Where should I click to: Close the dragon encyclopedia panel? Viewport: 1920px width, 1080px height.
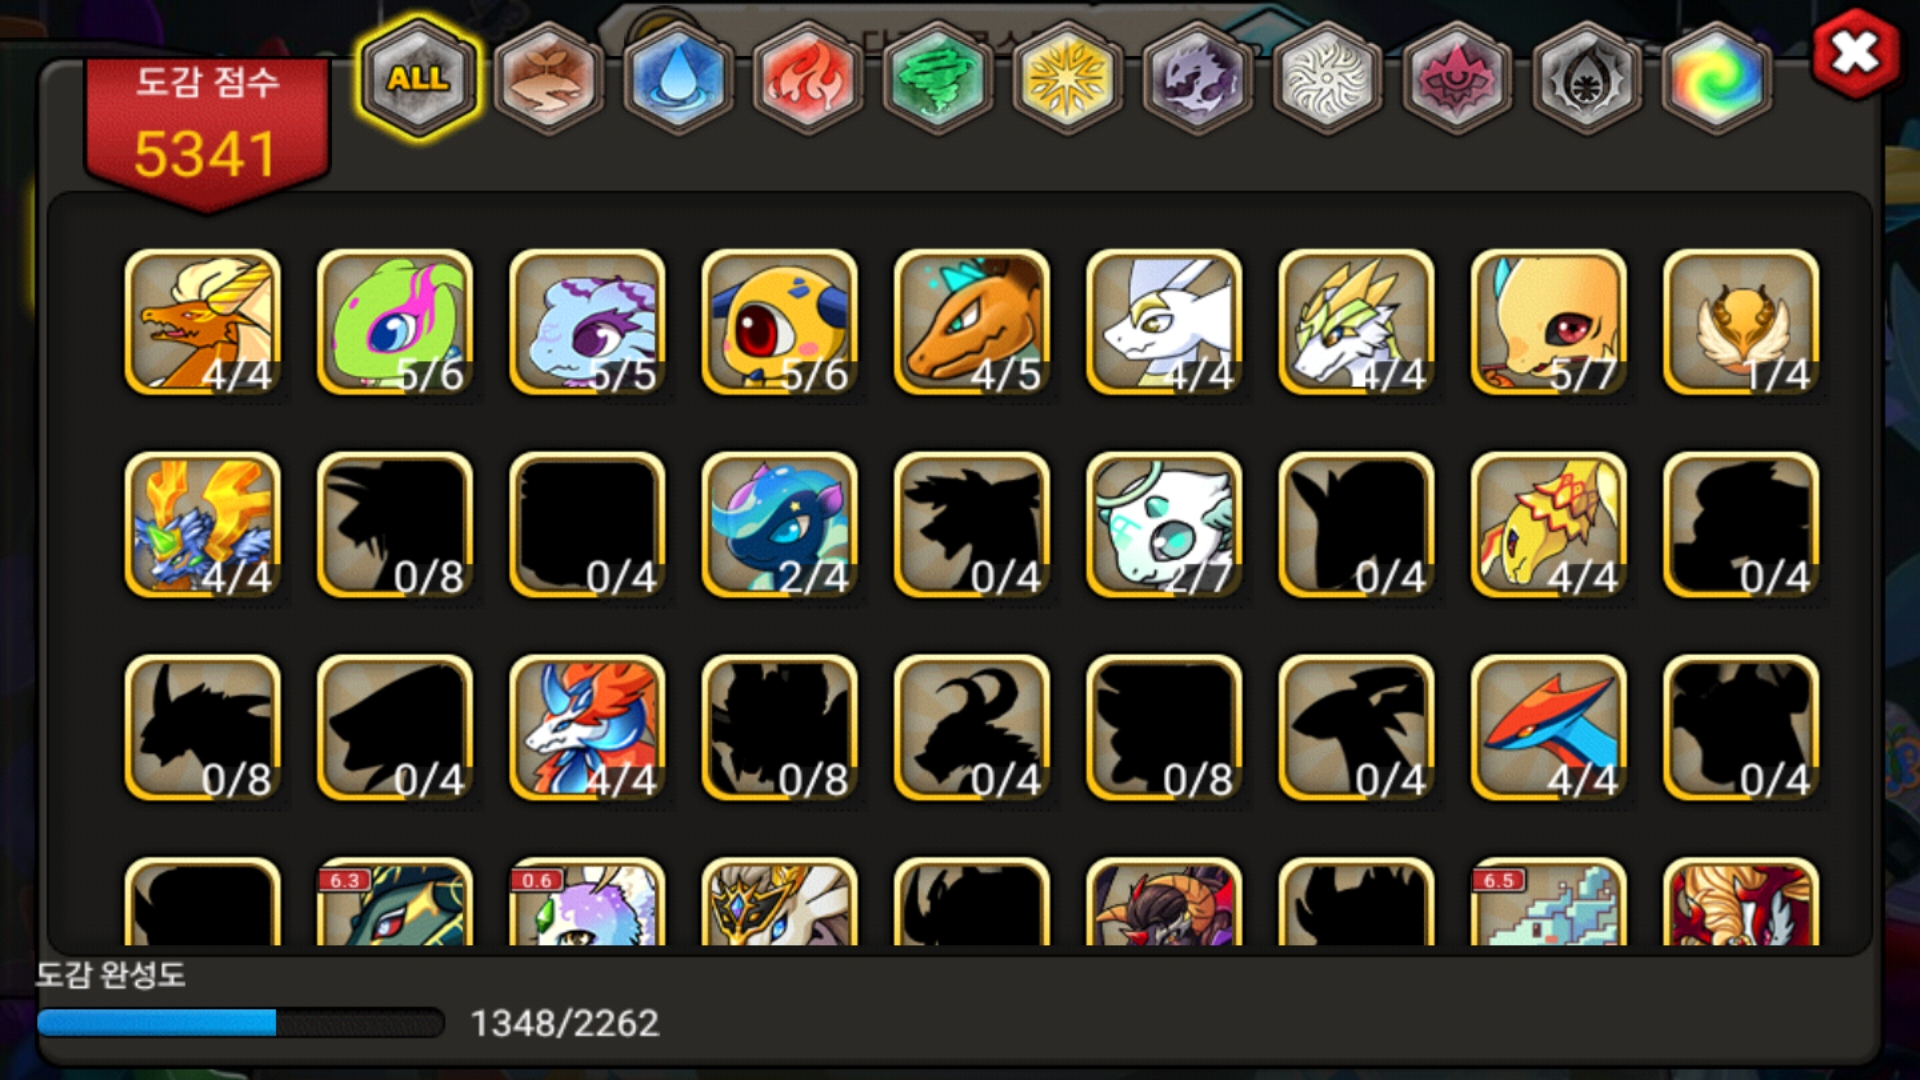tap(1855, 52)
